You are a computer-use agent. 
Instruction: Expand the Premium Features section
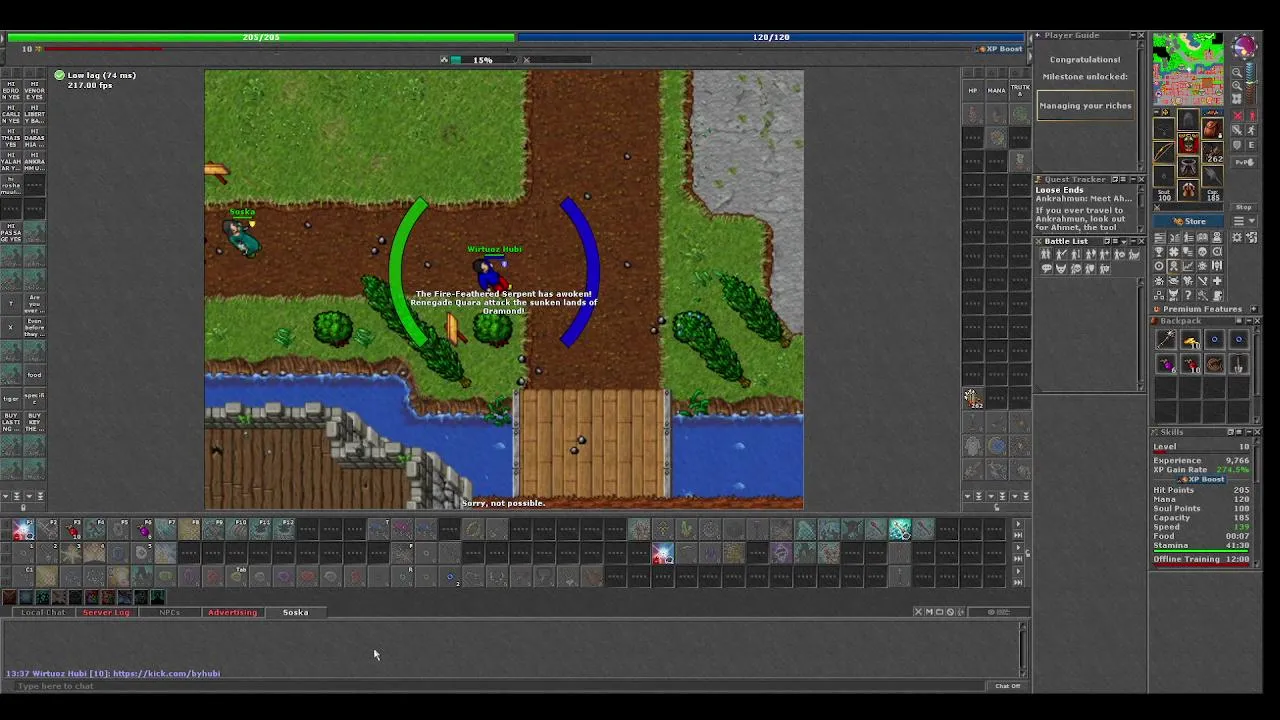click(1254, 308)
